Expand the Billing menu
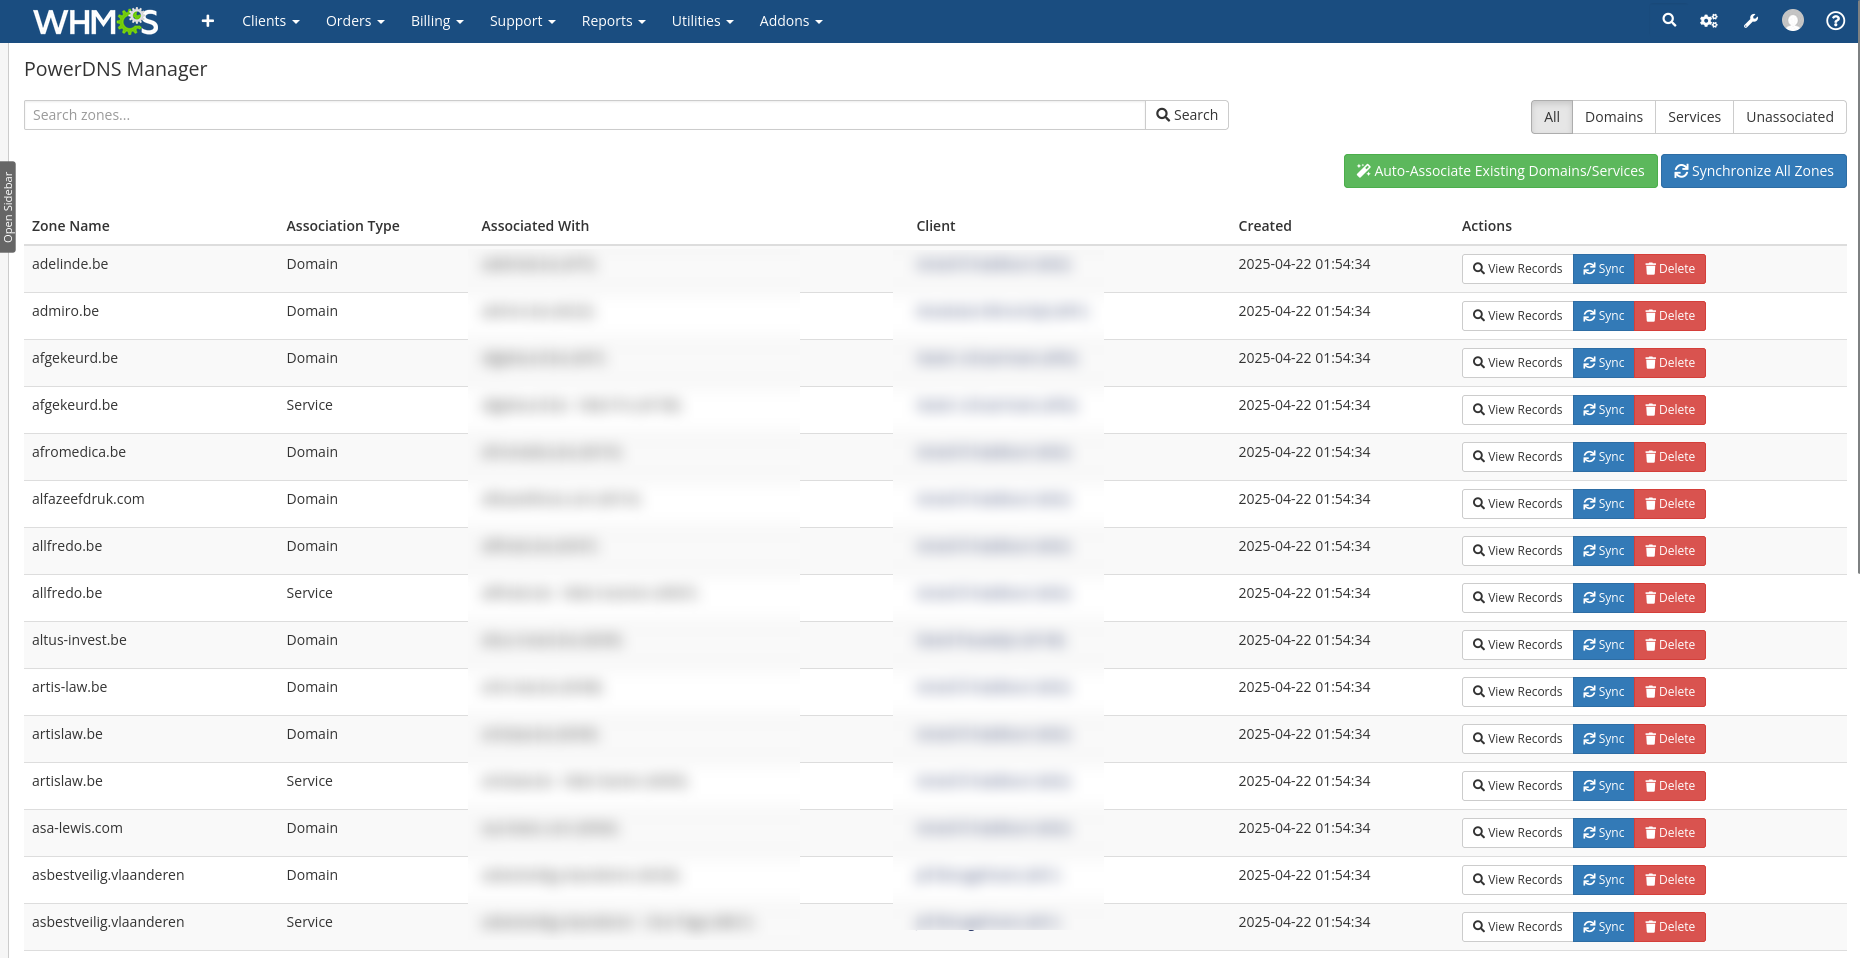Viewport: 1860px width, 958px height. (x=437, y=21)
